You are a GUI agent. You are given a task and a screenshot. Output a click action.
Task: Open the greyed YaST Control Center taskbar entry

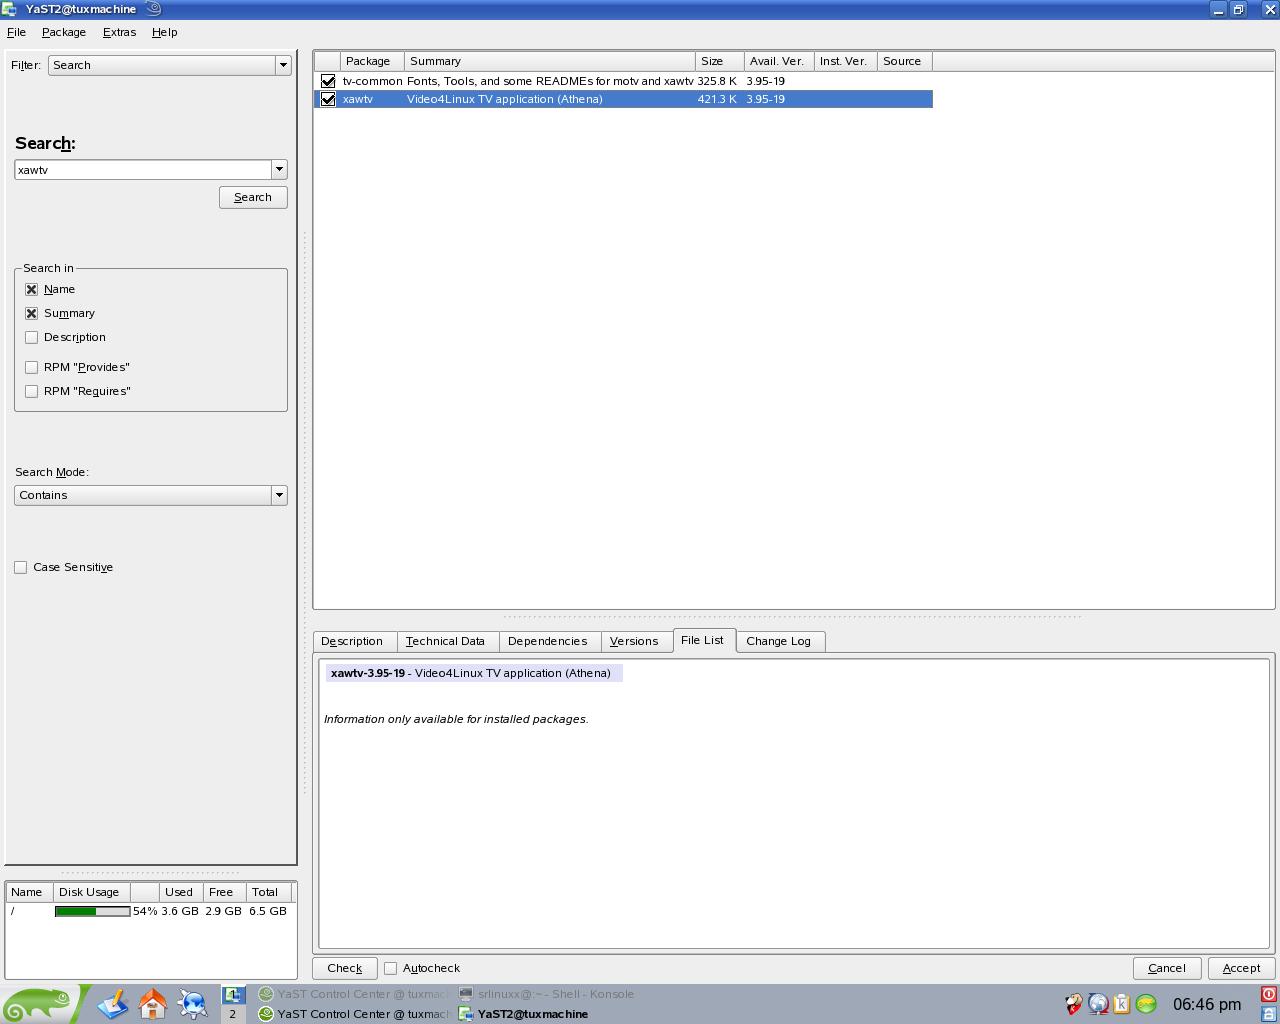354,994
